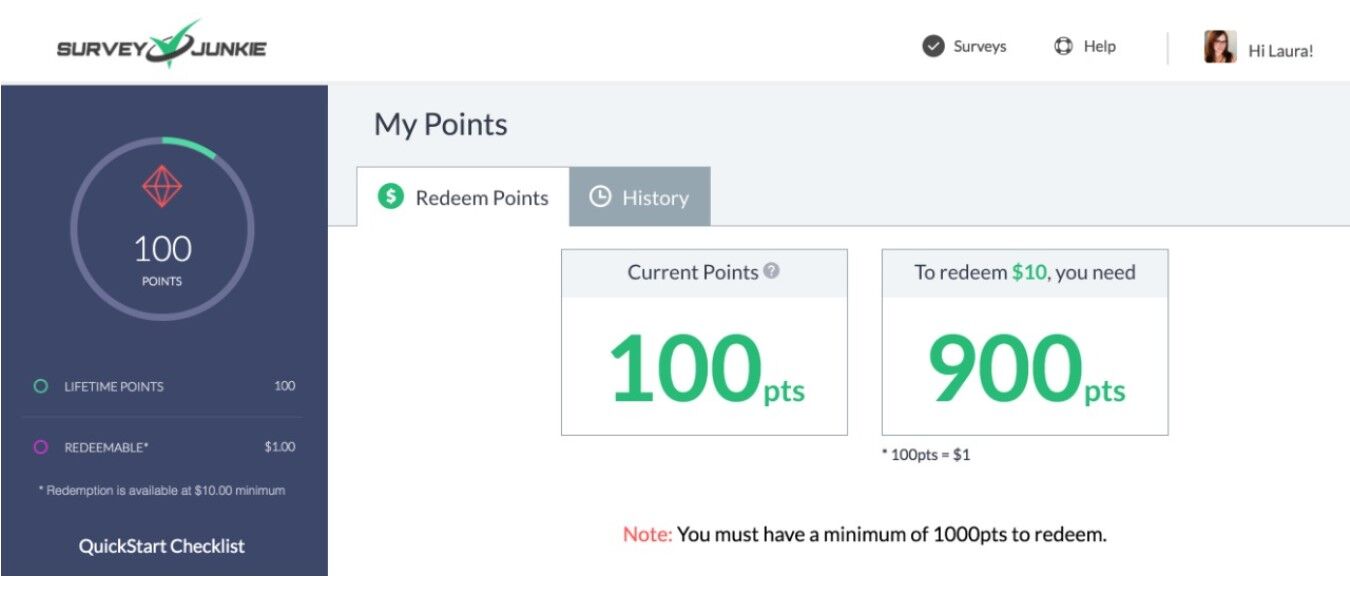Click Laura's profile avatar
This screenshot has width=1350, height=592.
coord(1219,47)
